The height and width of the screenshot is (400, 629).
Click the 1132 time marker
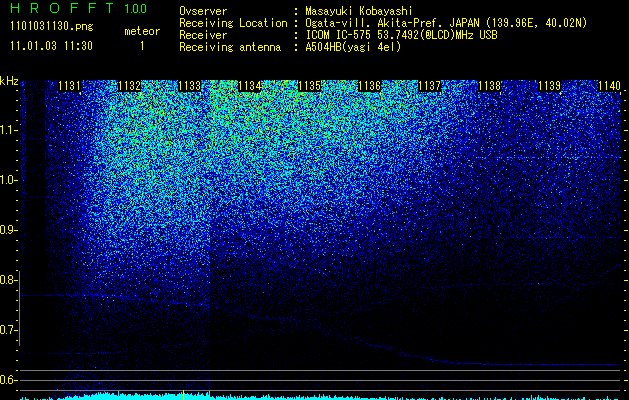point(130,86)
